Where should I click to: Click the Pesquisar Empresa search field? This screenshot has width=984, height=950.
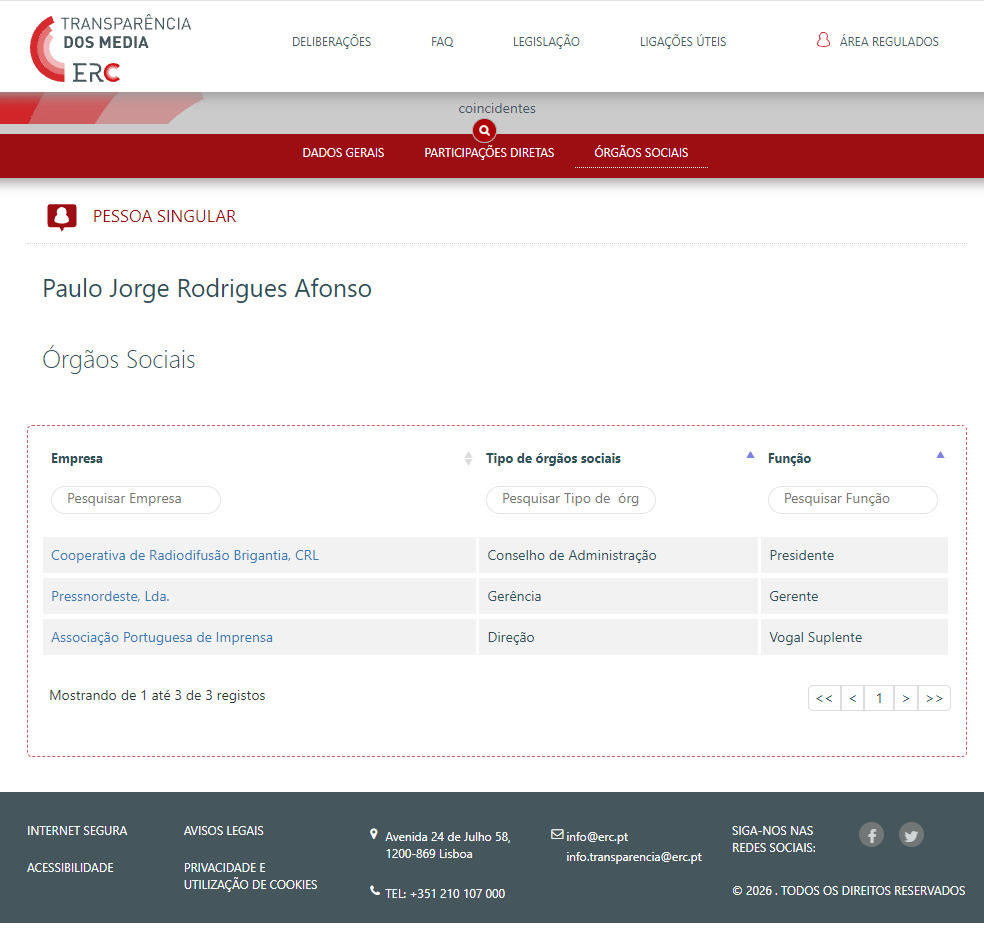click(x=136, y=499)
